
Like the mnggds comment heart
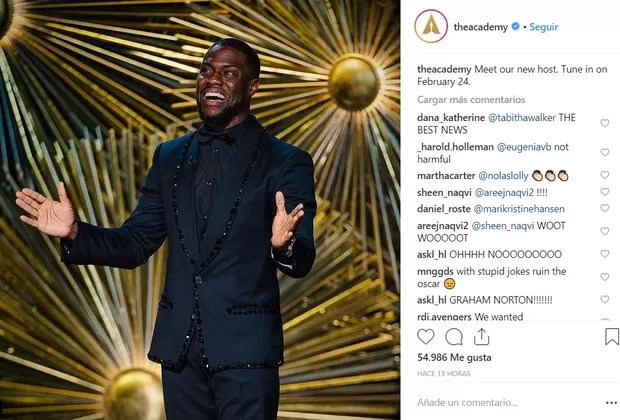click(x=605, y=277)
